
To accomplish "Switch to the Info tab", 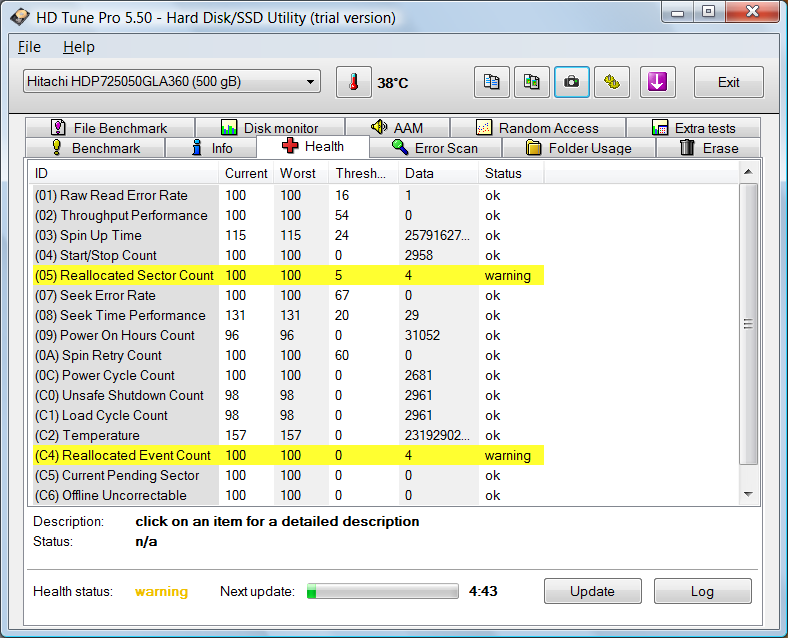I will 211,148.
